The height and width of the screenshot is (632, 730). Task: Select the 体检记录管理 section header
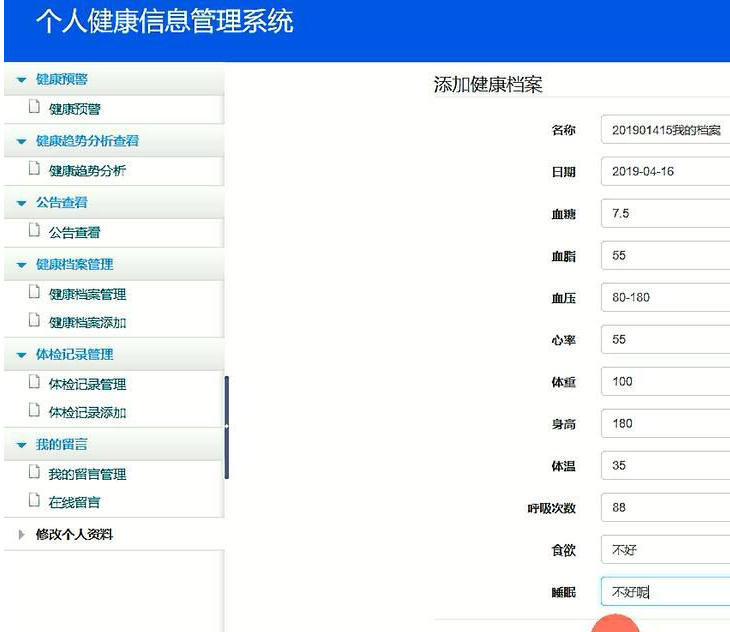pyautogui.click(x=114, y=355)
